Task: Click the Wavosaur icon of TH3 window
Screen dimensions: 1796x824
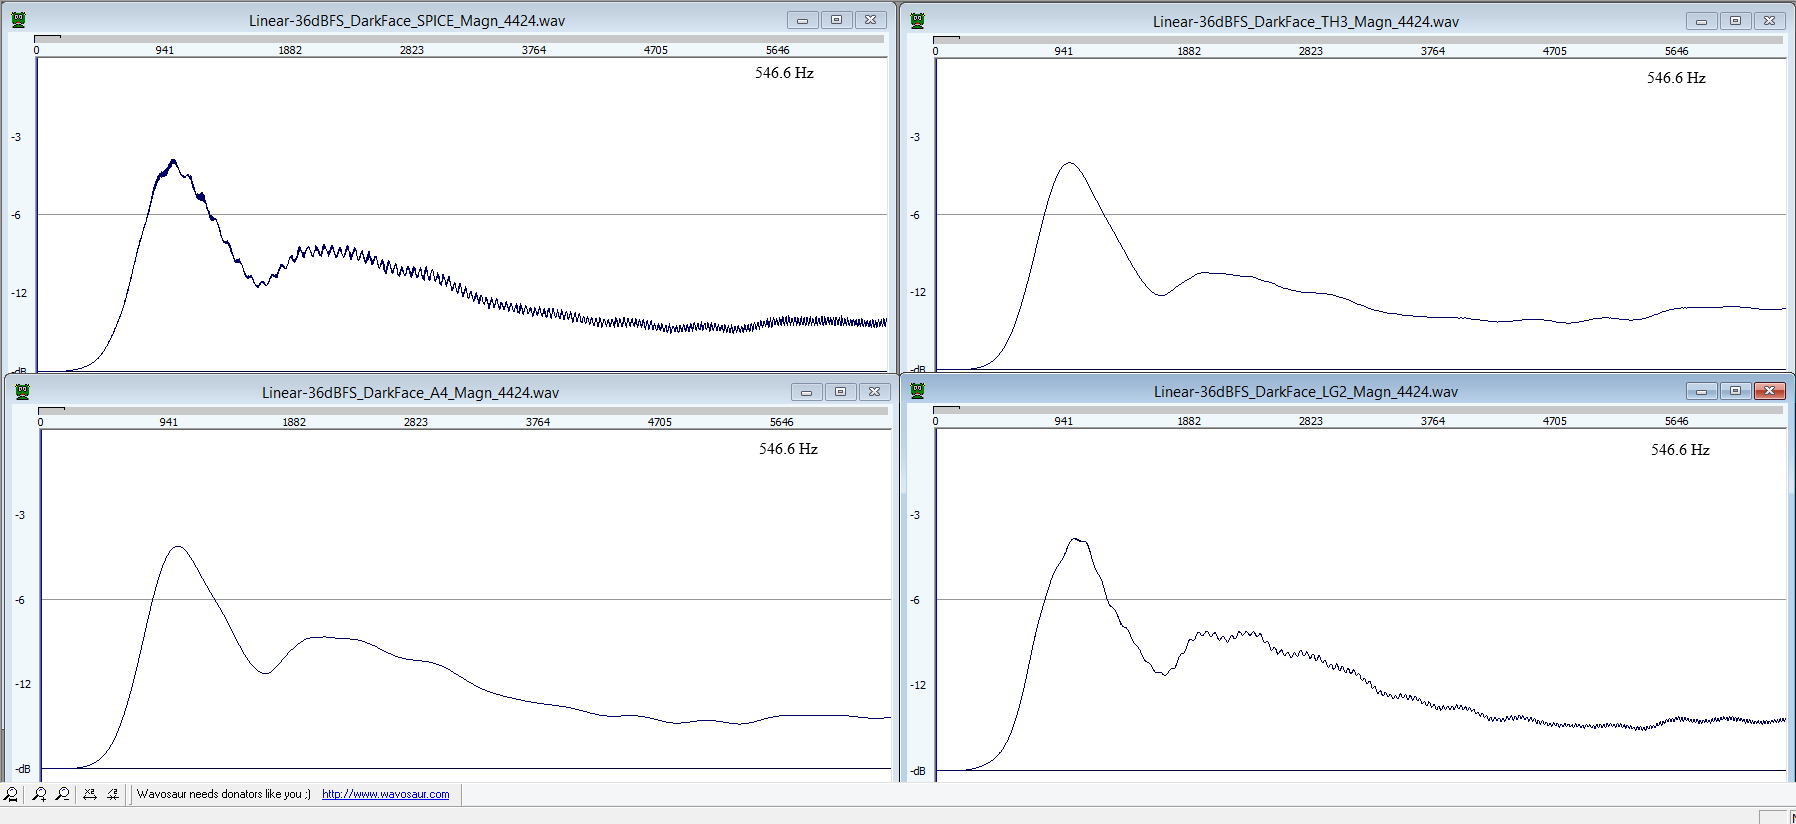Action: (x=918, y=21)
